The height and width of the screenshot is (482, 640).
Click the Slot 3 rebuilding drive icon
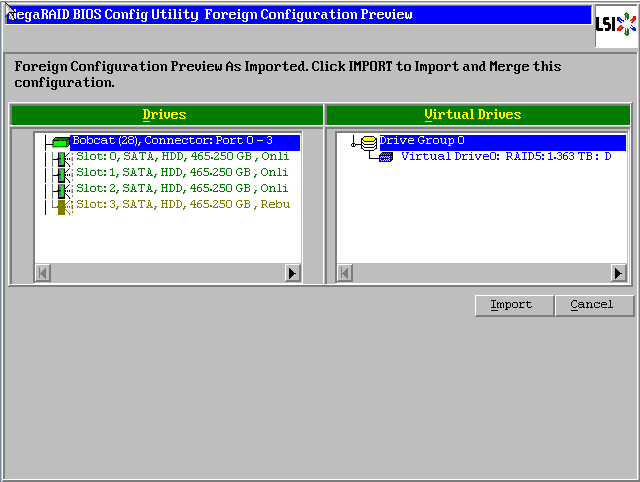point(61,206)
